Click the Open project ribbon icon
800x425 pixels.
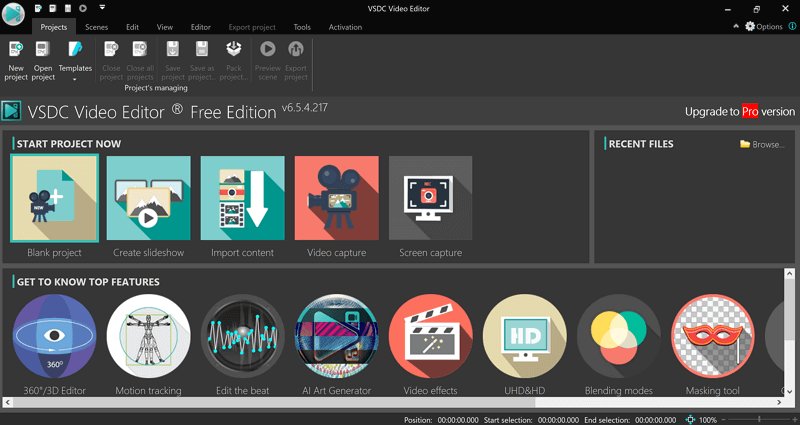tap(42, 49)
